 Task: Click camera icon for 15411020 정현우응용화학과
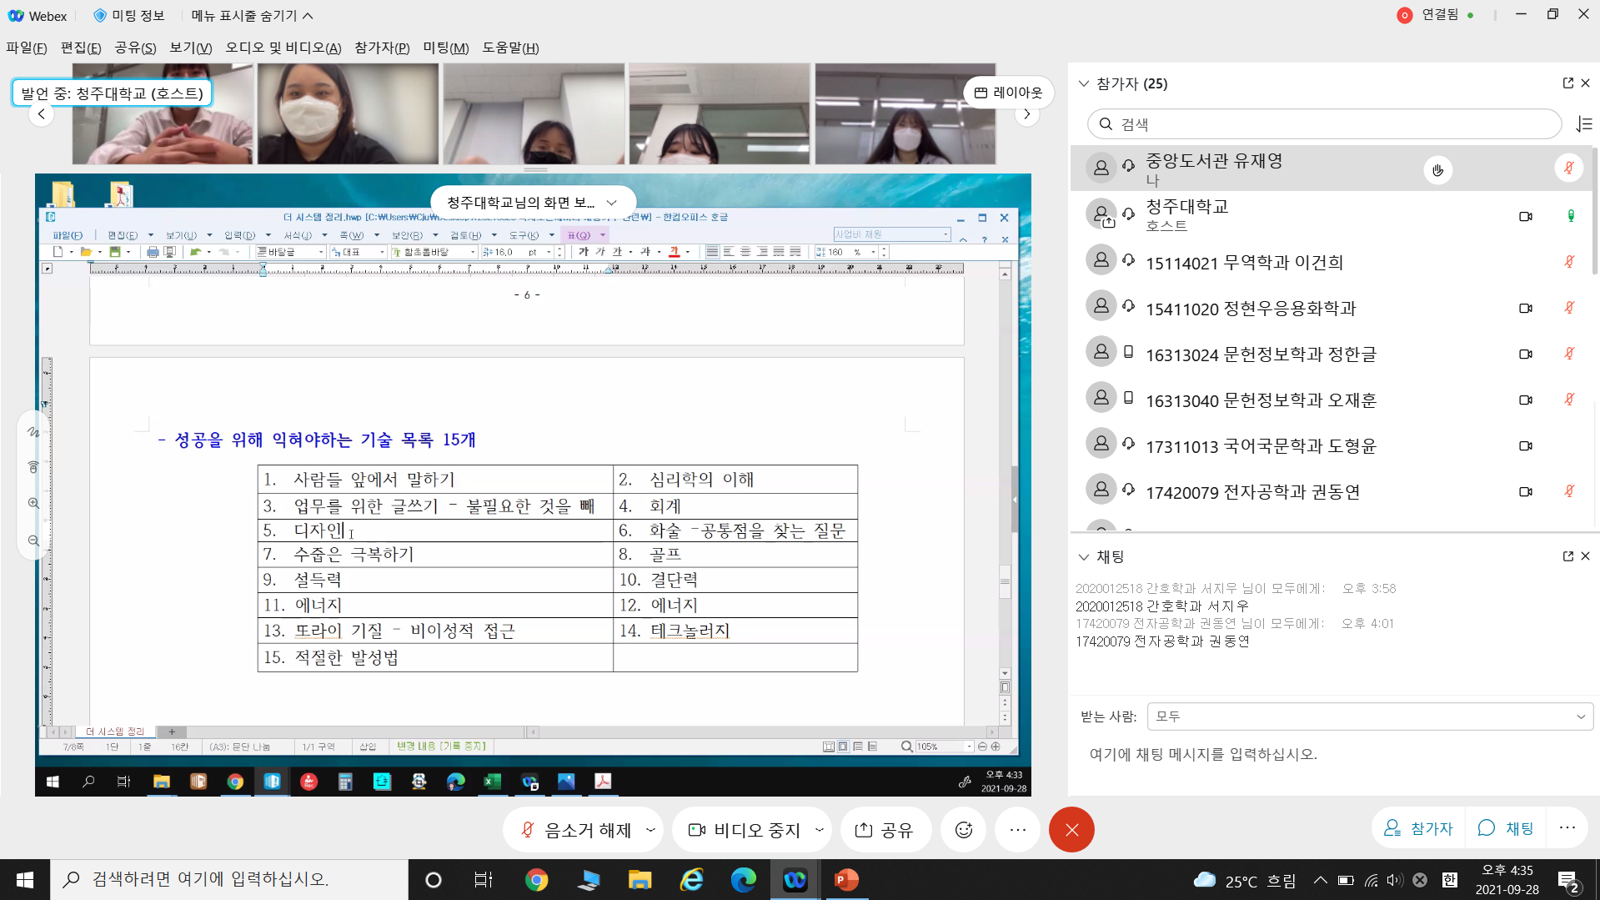pos(1526,308)
